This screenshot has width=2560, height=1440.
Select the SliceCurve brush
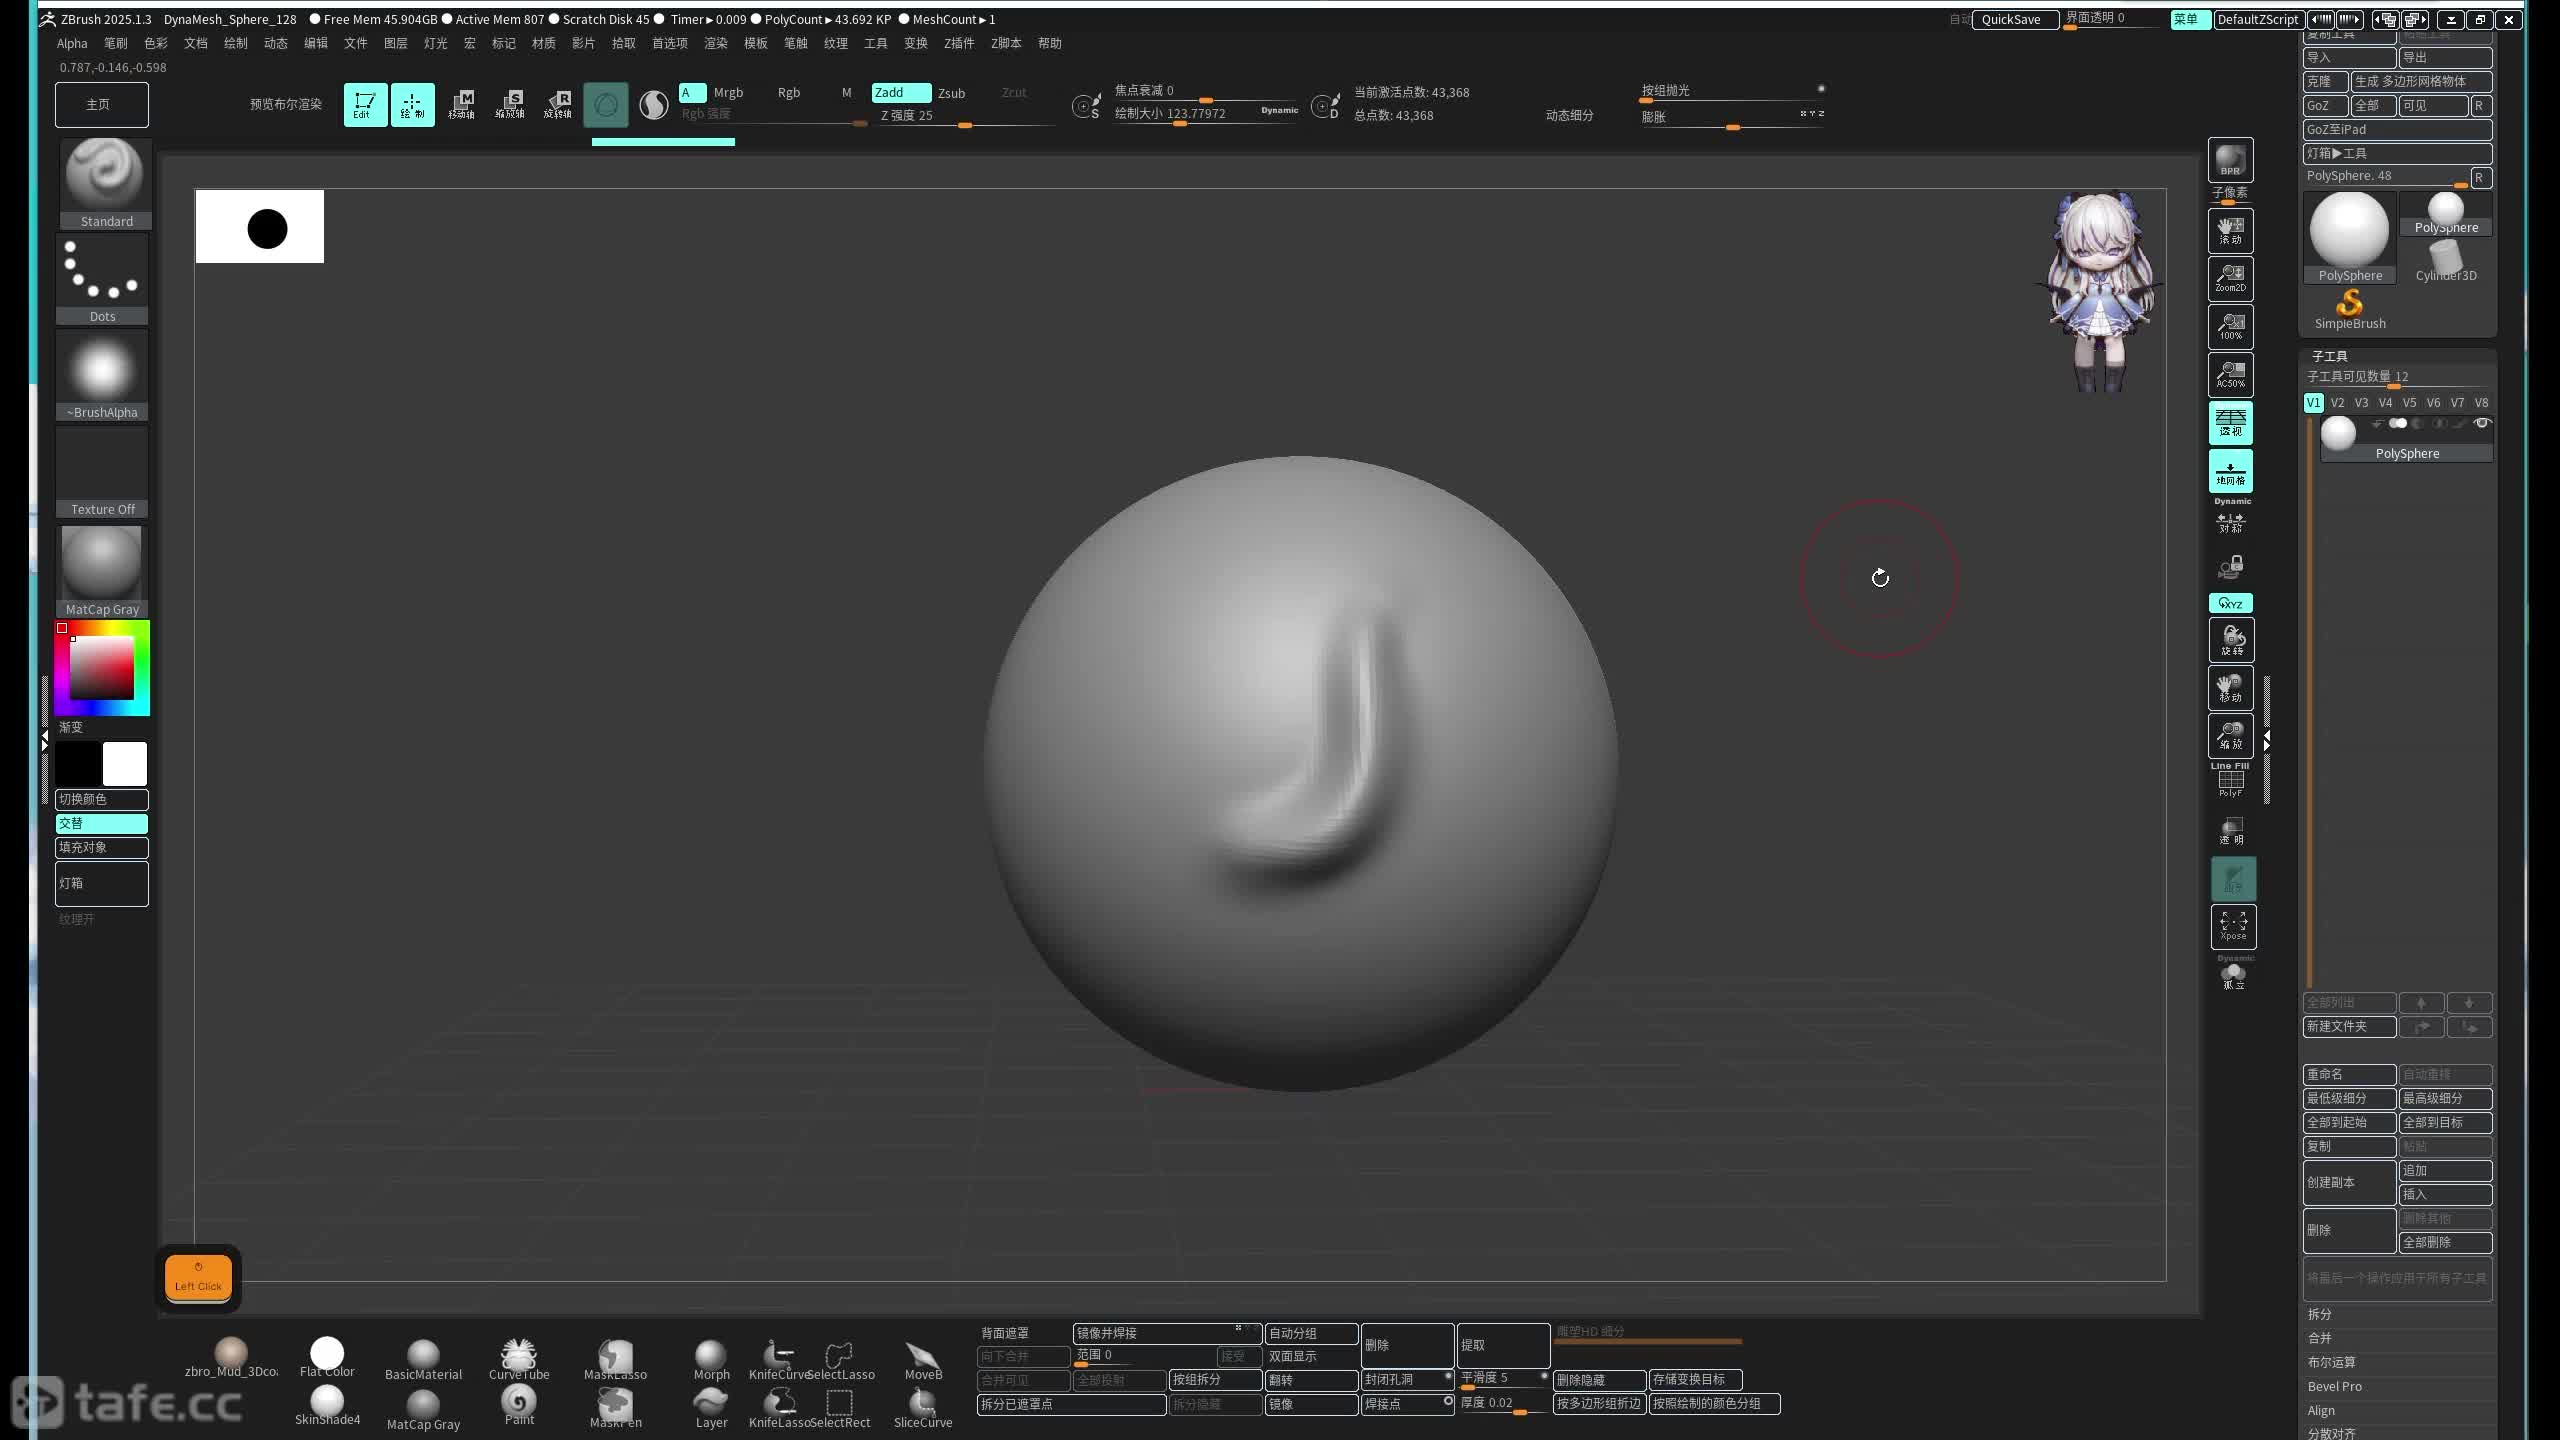click(923, 1408)
